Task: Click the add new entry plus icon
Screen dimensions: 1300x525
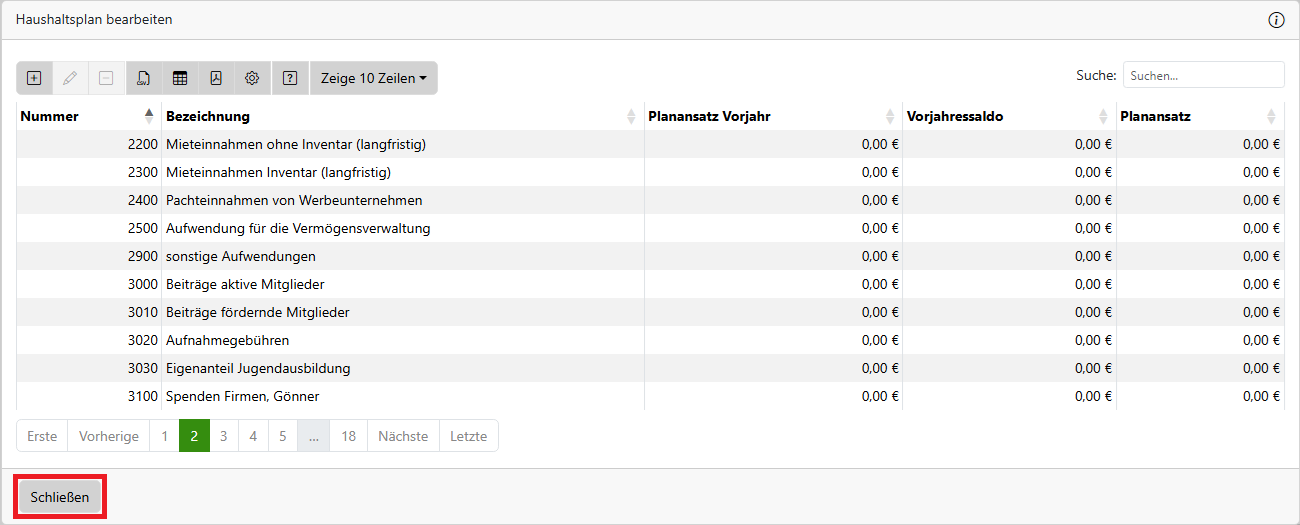Action: [34, 78]
